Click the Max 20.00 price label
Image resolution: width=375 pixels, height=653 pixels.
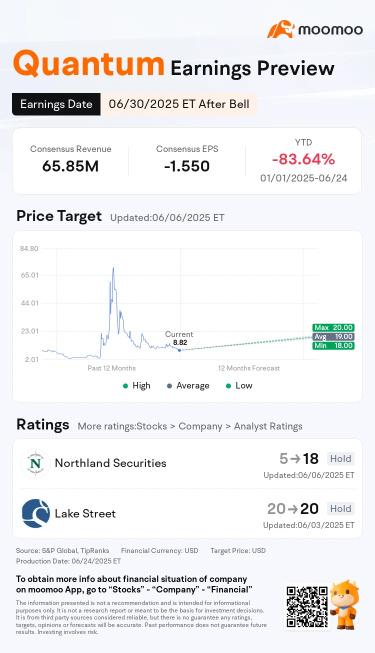point(333,328)
